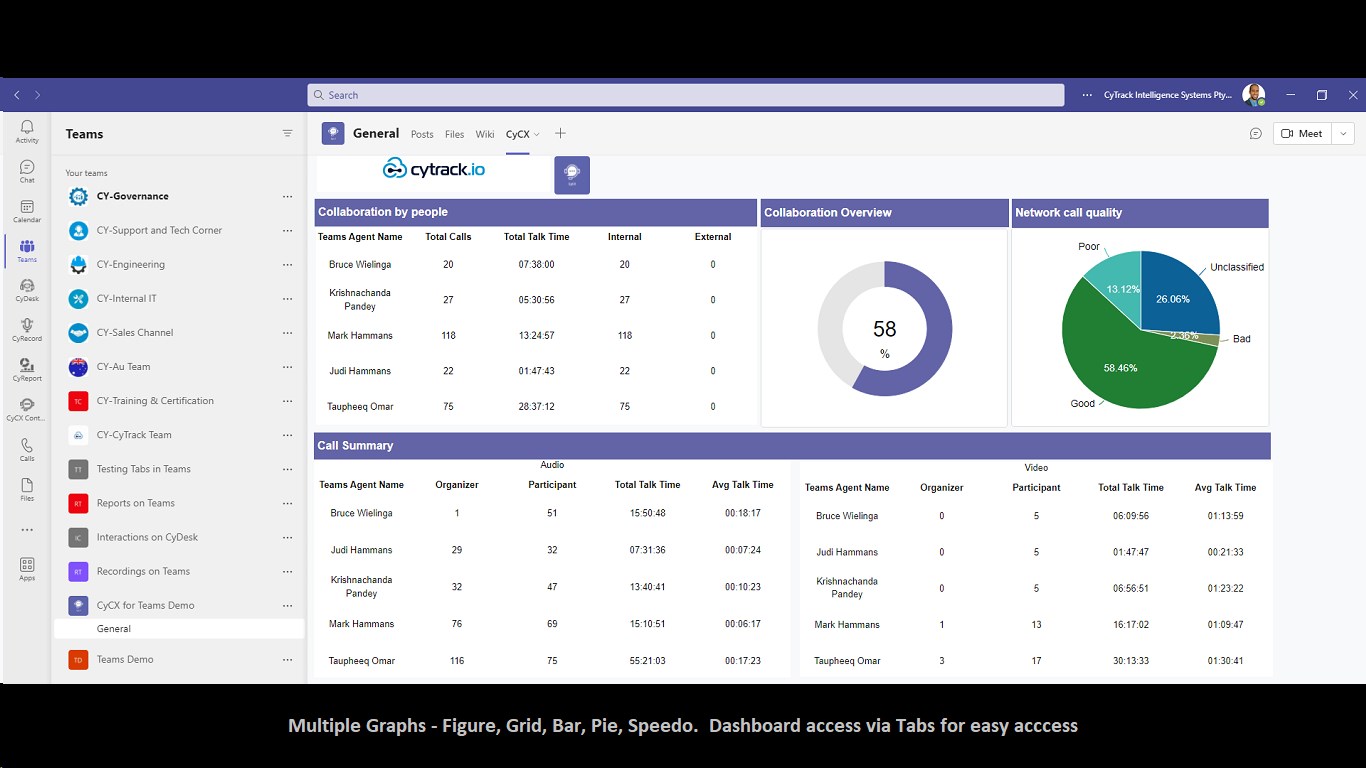Open the Activity feed icon
Screen dimensions: 1366x768
click(27, 131)
